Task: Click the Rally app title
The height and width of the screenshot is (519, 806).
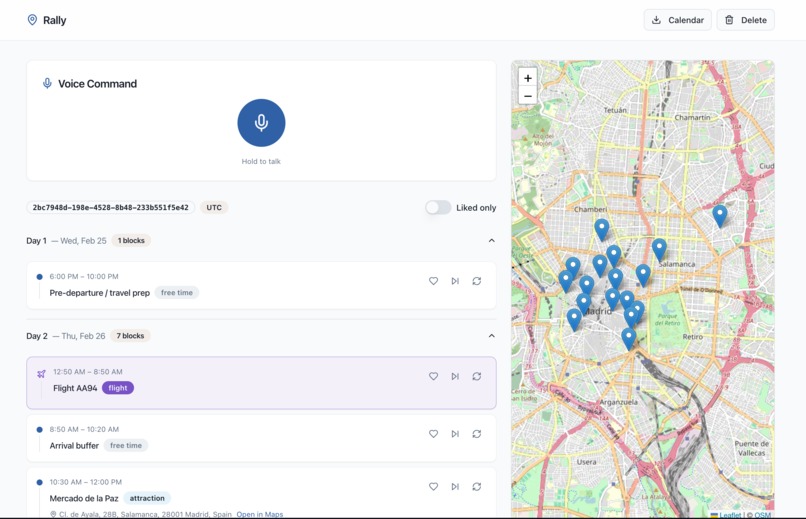Action: (54, 20)
